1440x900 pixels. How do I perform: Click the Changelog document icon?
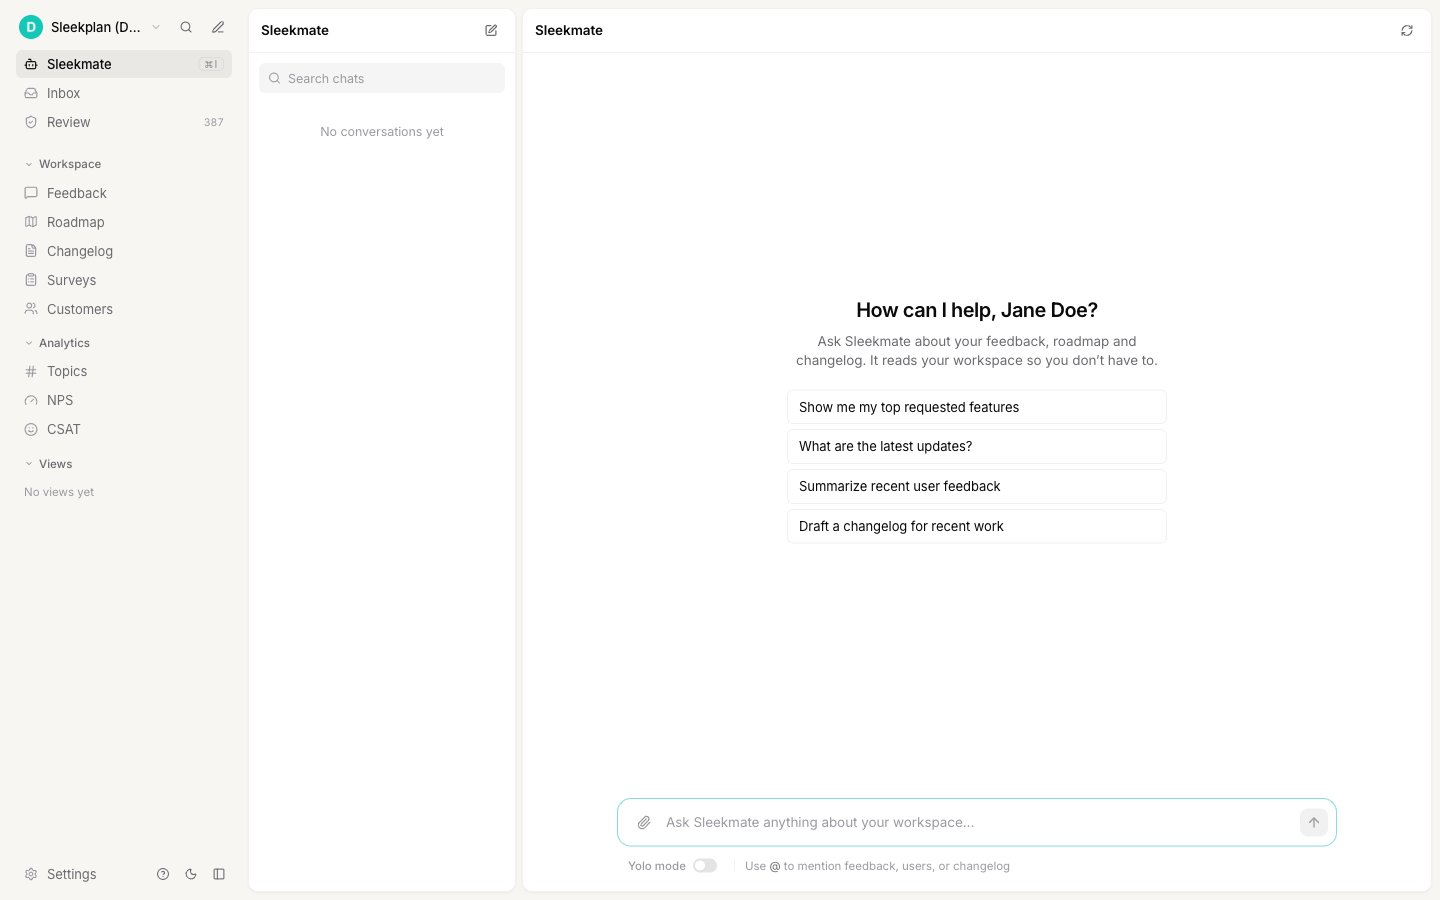31,251
